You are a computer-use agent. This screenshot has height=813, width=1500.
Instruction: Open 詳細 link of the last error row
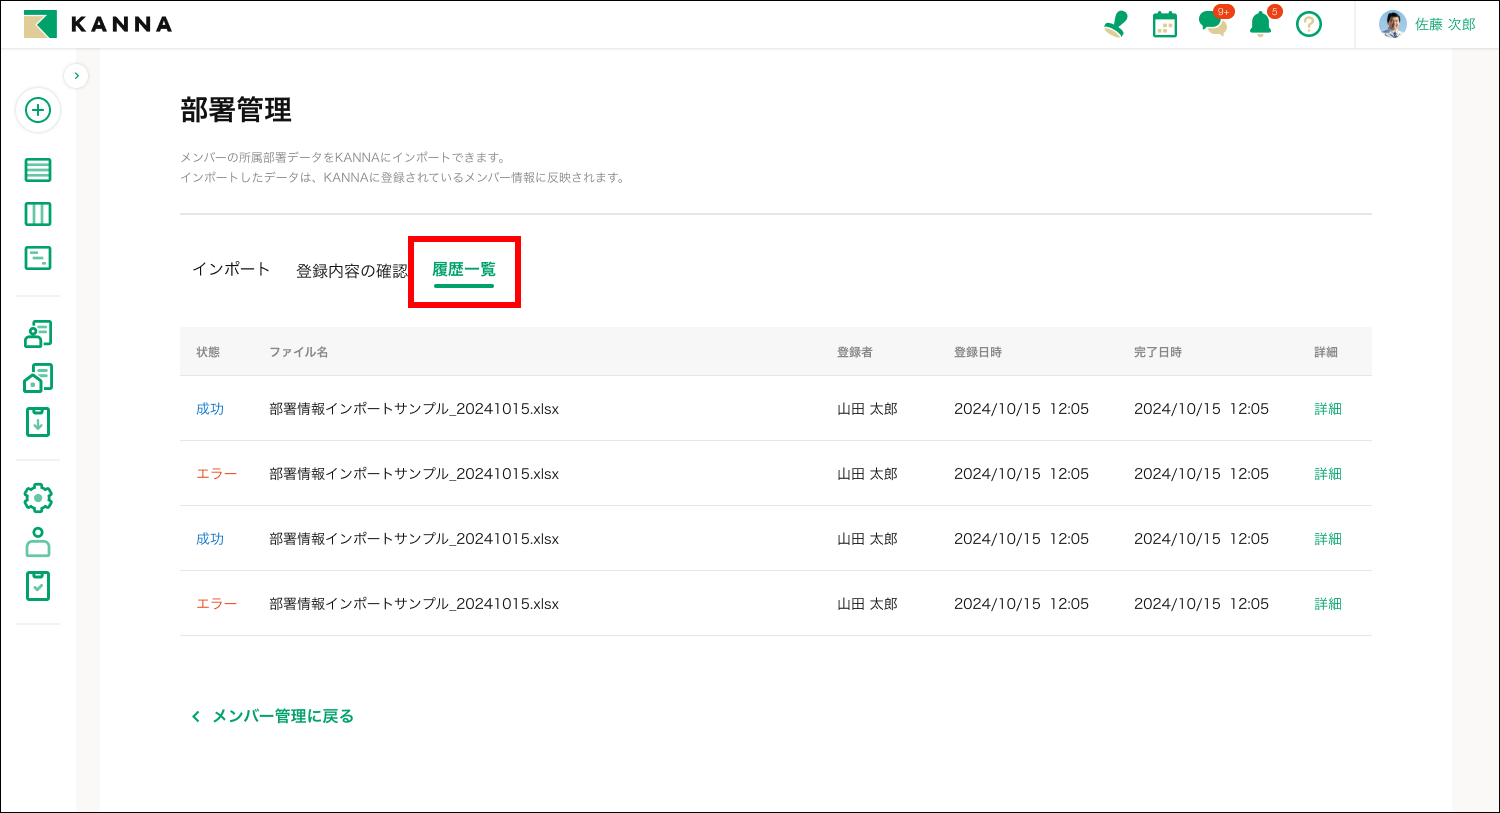coord(1327,604)
